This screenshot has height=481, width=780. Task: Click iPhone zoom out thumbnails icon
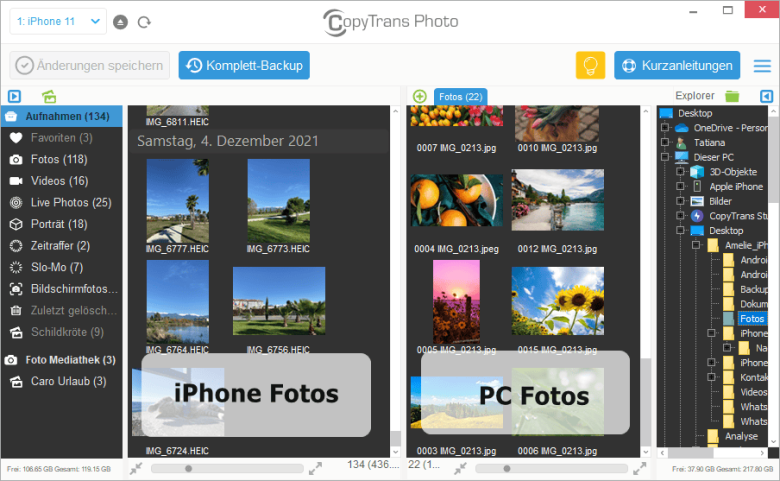pos(136,469)
